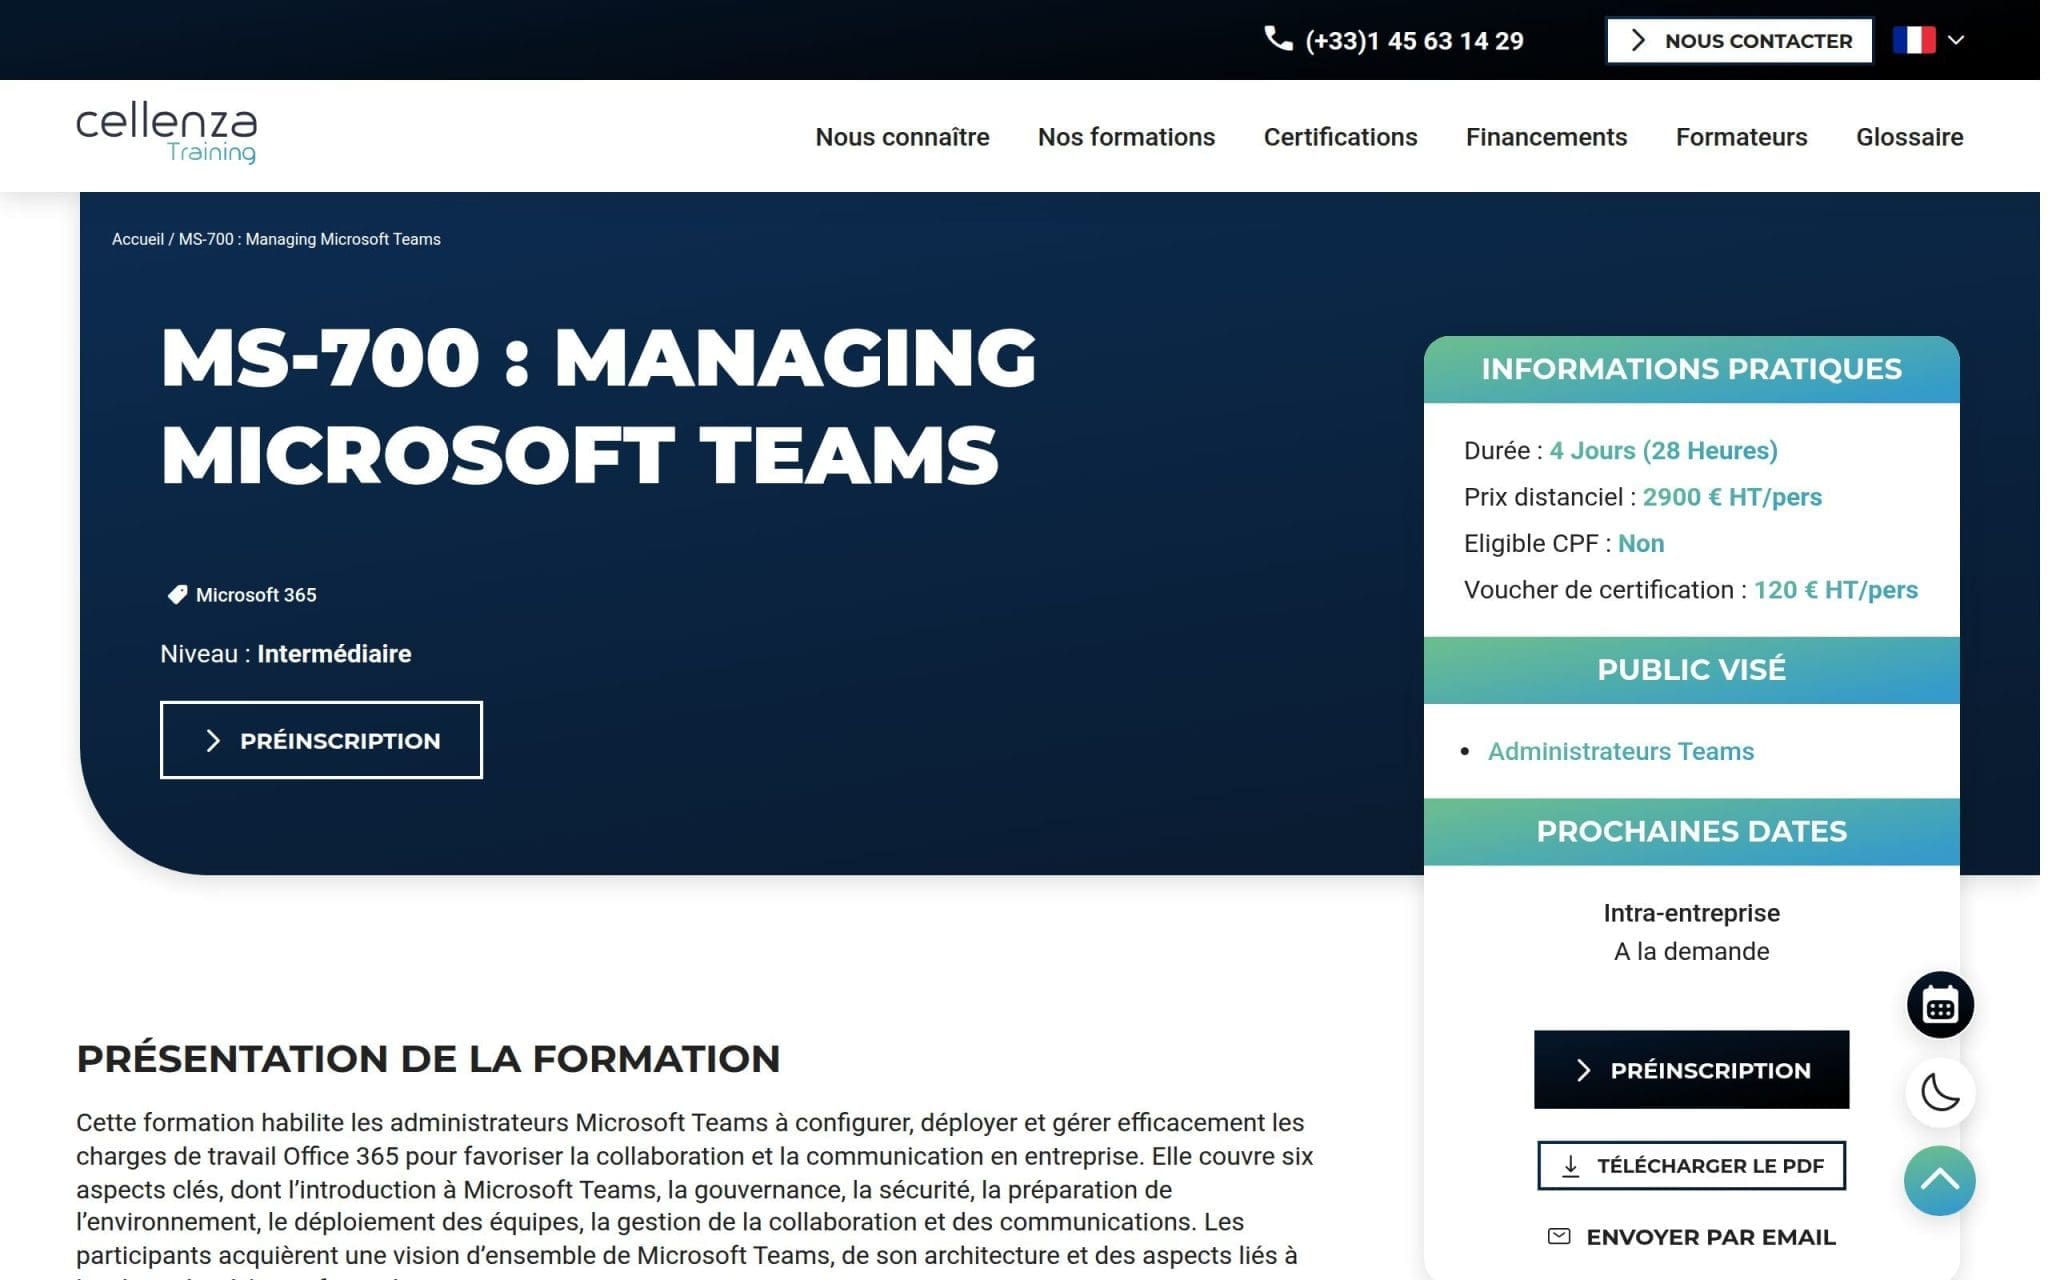Click the Eligible CPF value 'Non'
The width and height of the screenshot is (2048, 1280).
point(1641,543)
